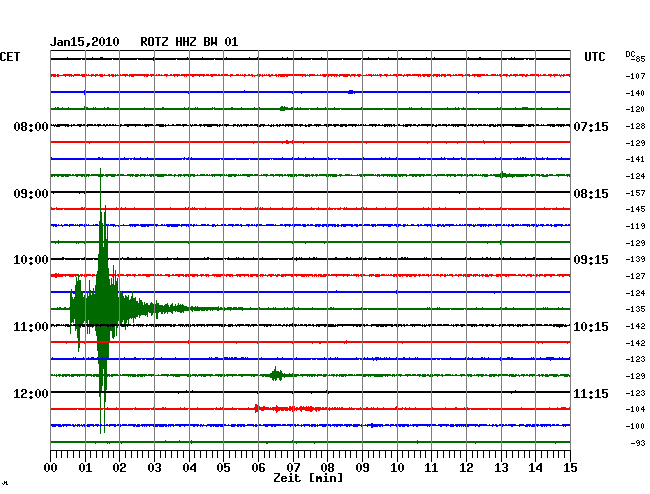This screenshot has height=494, width=650.
Task: Select the 10:00 CET time label
Action: point(31,260)
